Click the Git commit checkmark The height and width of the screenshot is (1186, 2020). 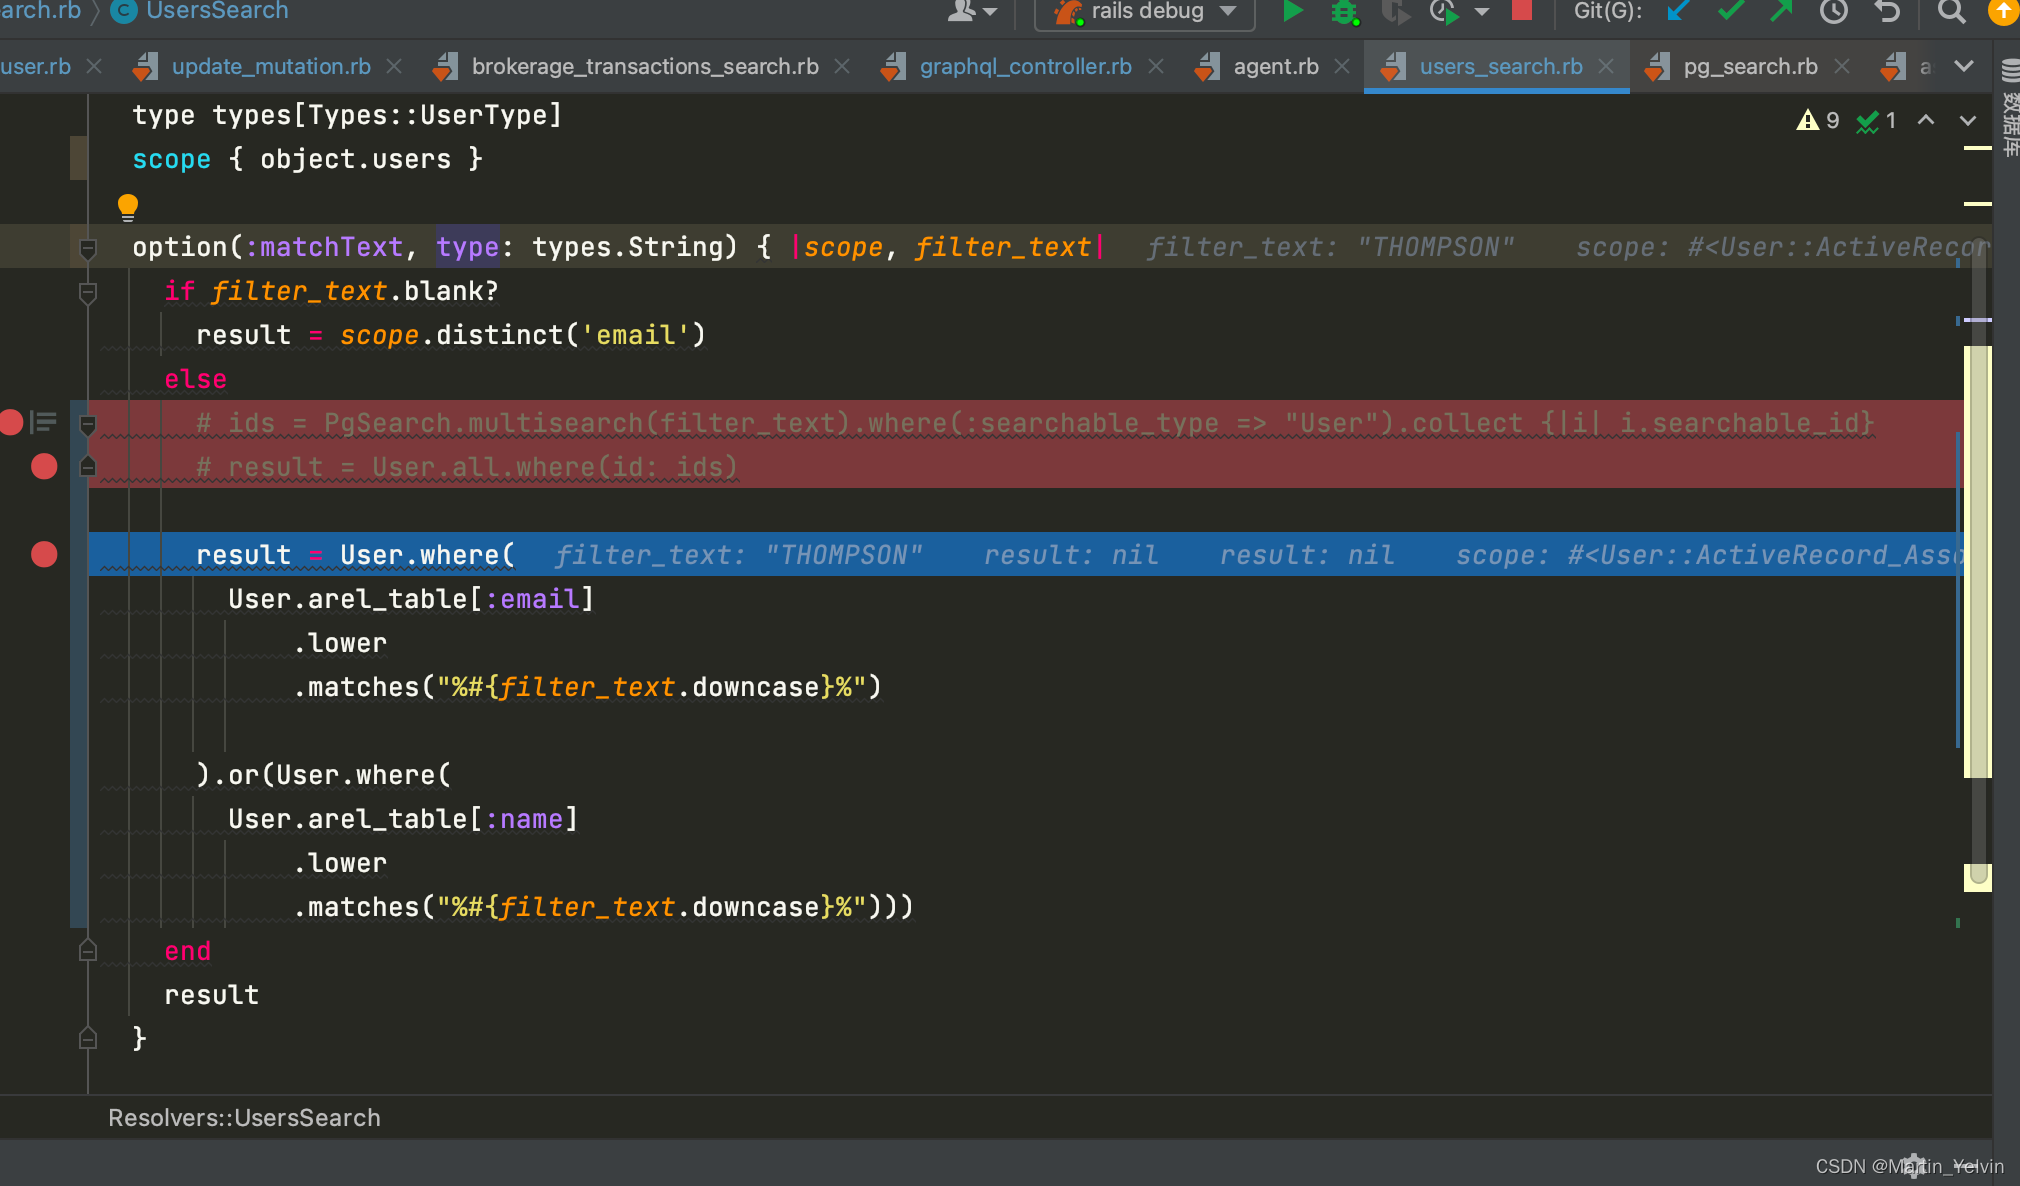click(1731, 11)
